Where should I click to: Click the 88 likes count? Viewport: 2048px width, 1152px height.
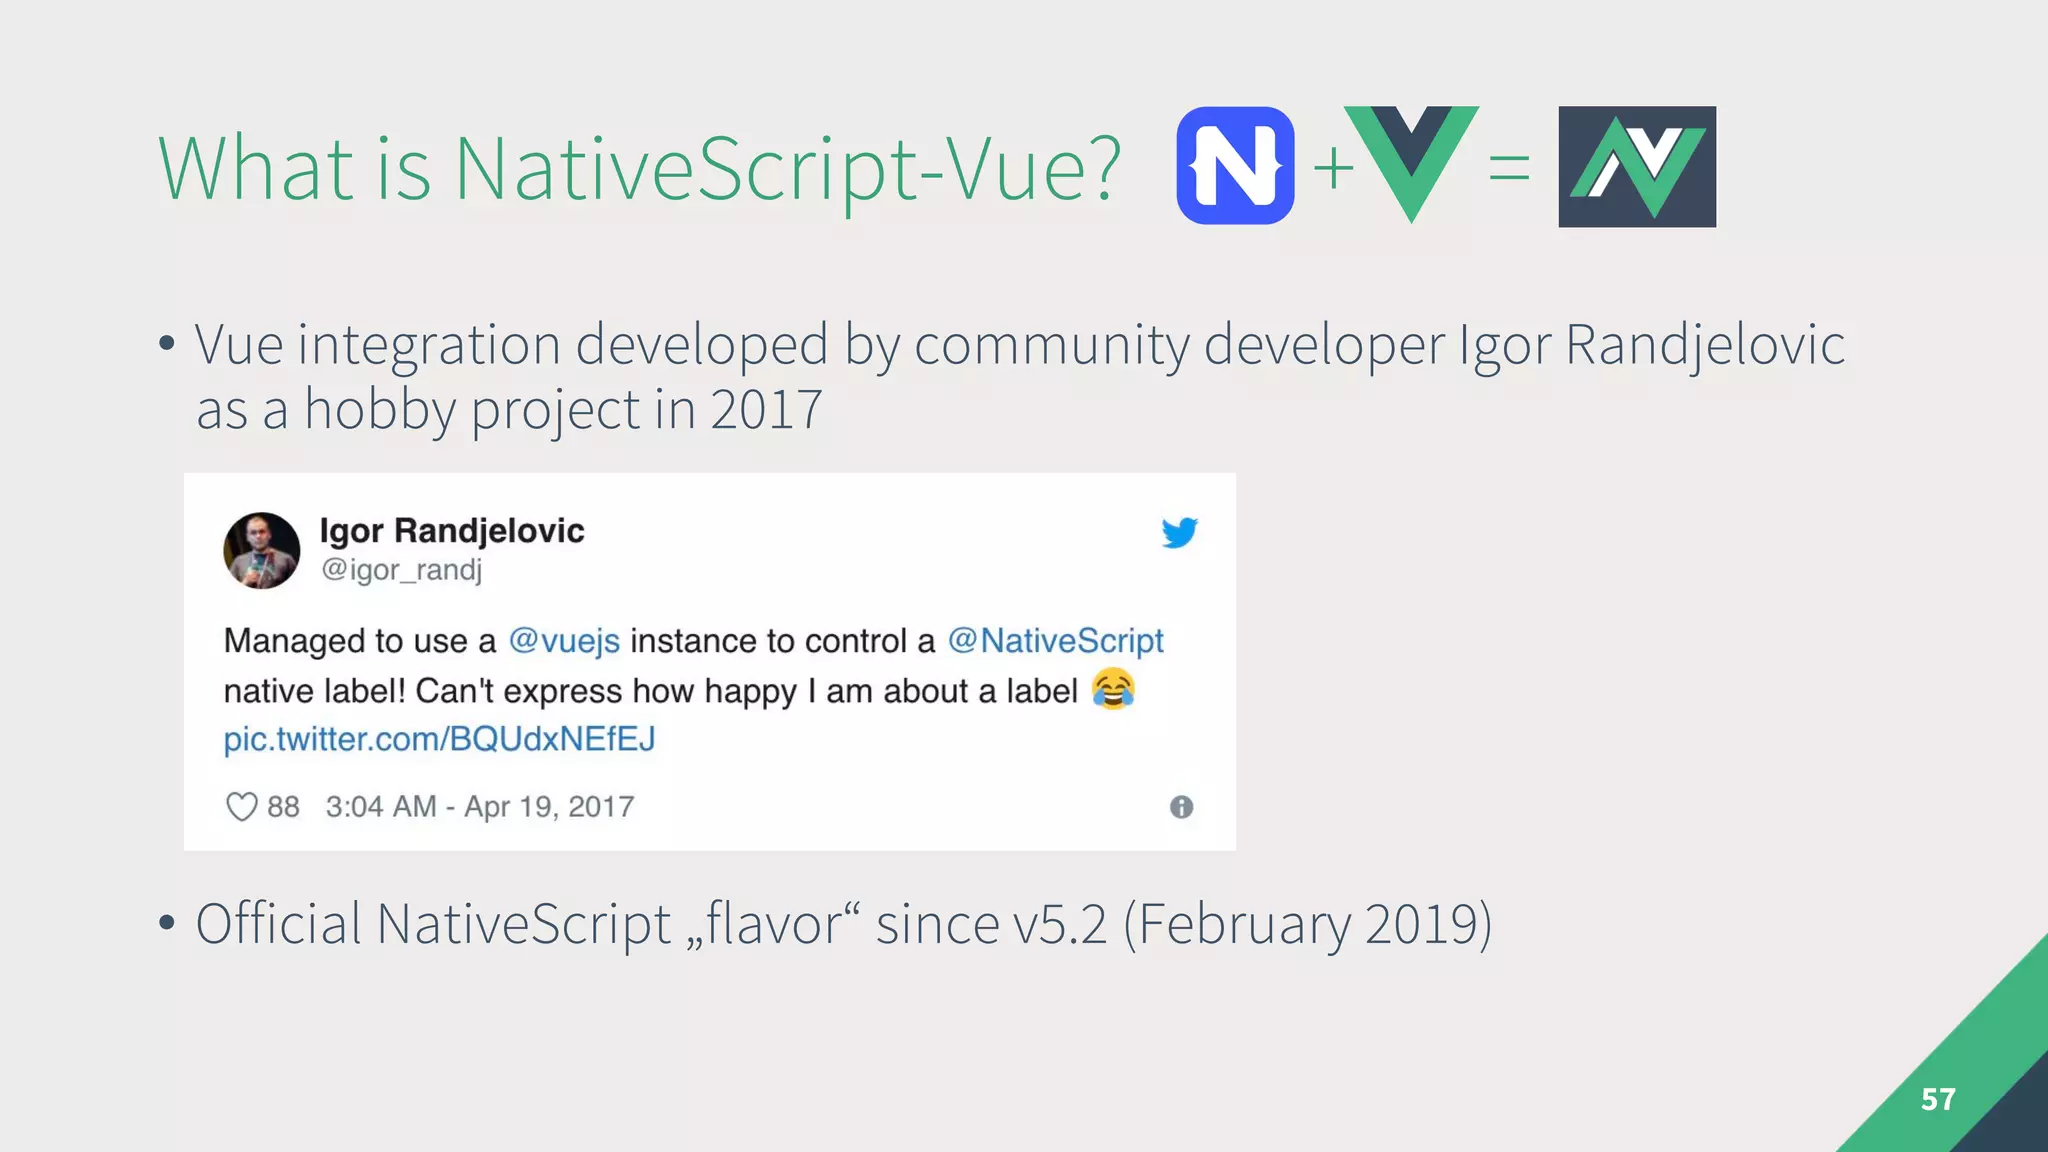point(283,807)
